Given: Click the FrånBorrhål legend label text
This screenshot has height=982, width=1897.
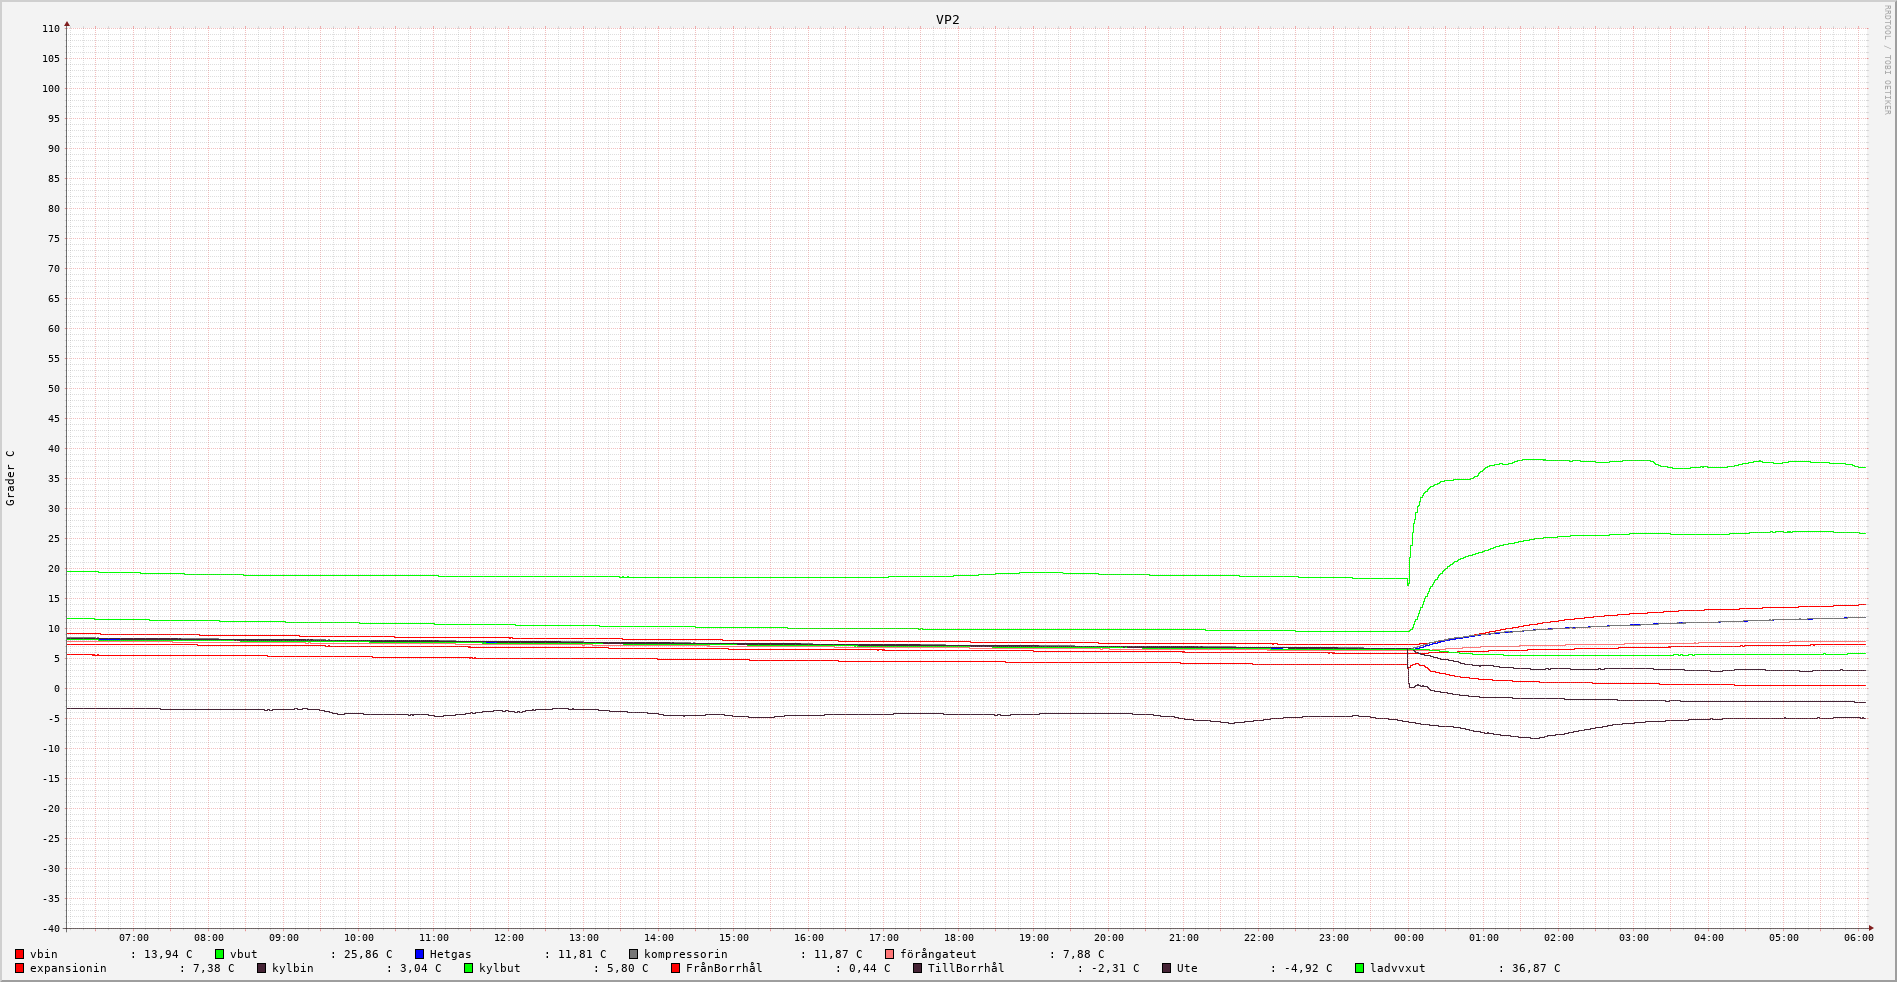Looking at the screenshot, I should coord(723,969).
